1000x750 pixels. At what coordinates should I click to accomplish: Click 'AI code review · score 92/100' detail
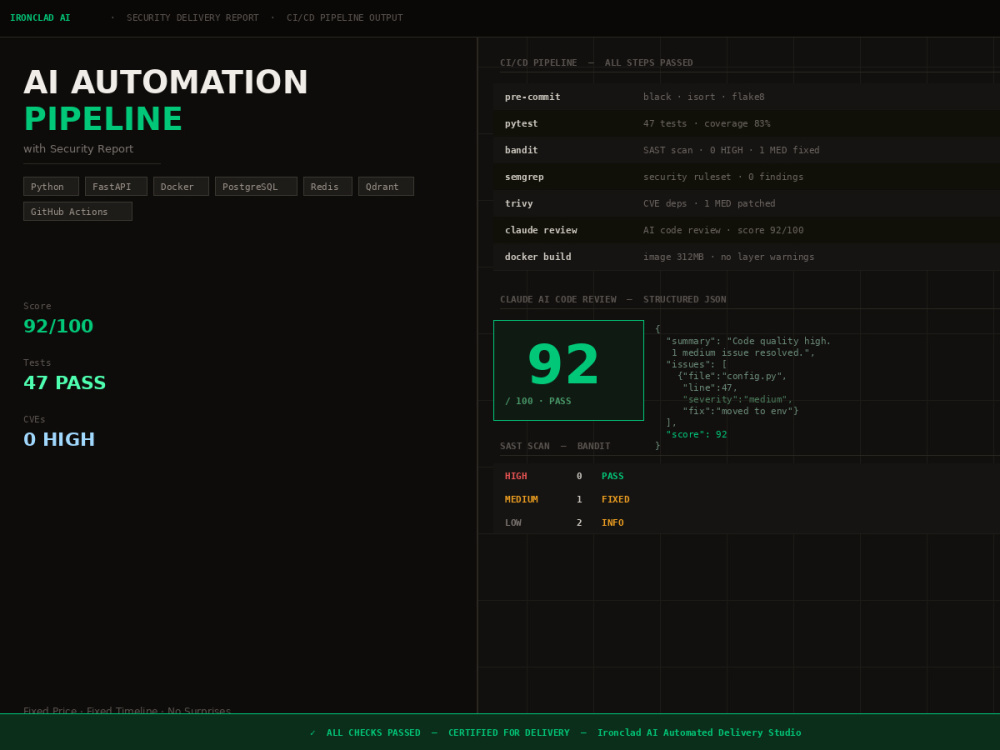click(723, 230)
